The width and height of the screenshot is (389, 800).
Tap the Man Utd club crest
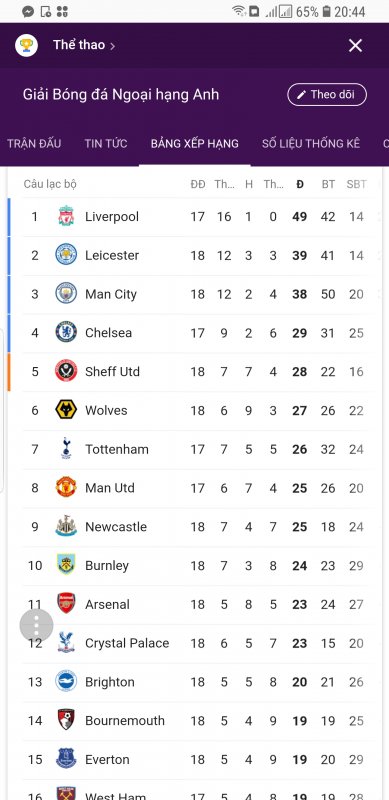point(66,487)
